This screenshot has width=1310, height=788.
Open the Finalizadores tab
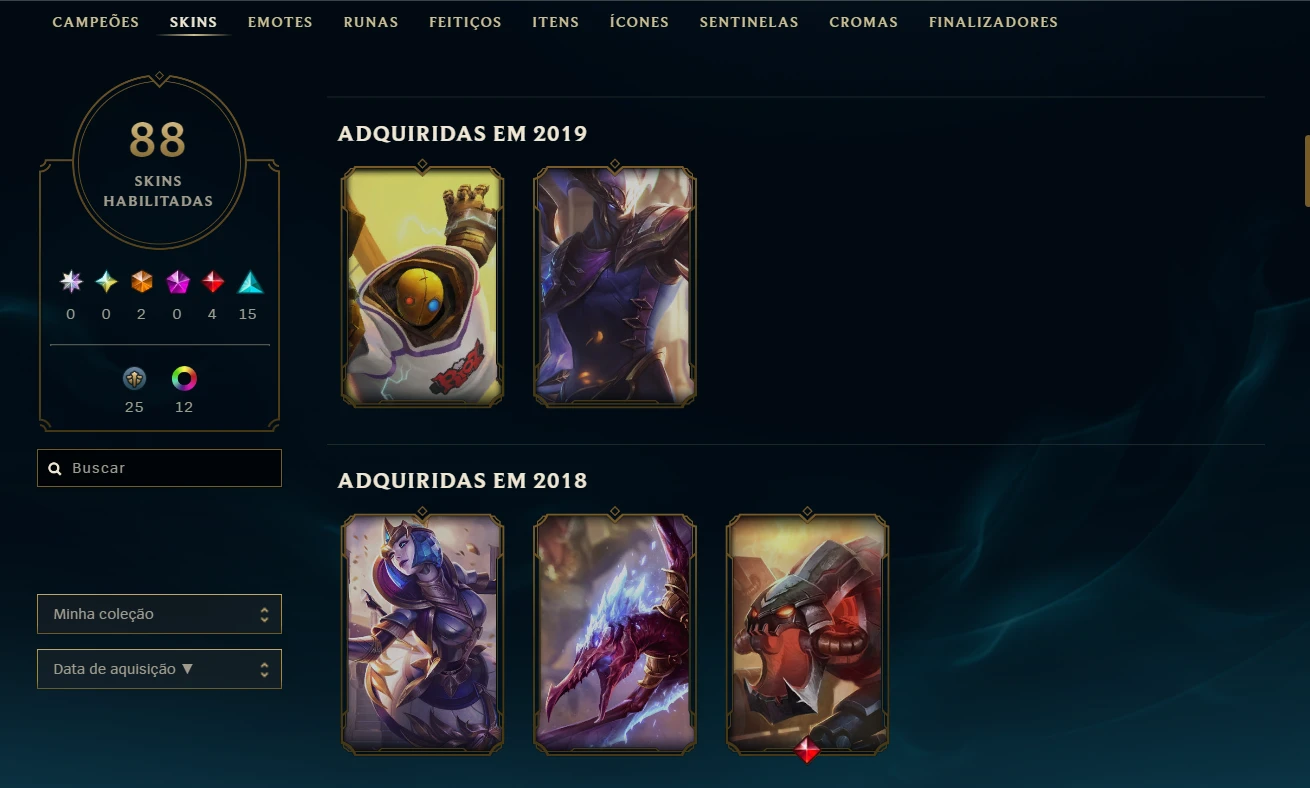(993, 22)
